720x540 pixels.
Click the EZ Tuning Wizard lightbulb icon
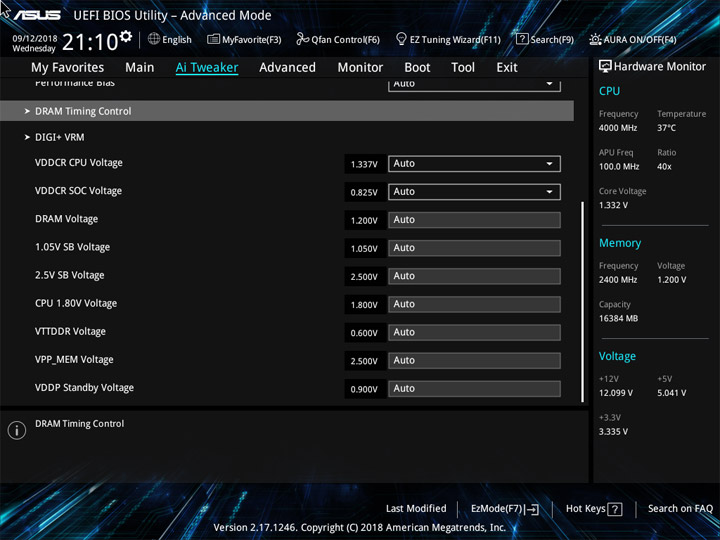pos(401,39)
